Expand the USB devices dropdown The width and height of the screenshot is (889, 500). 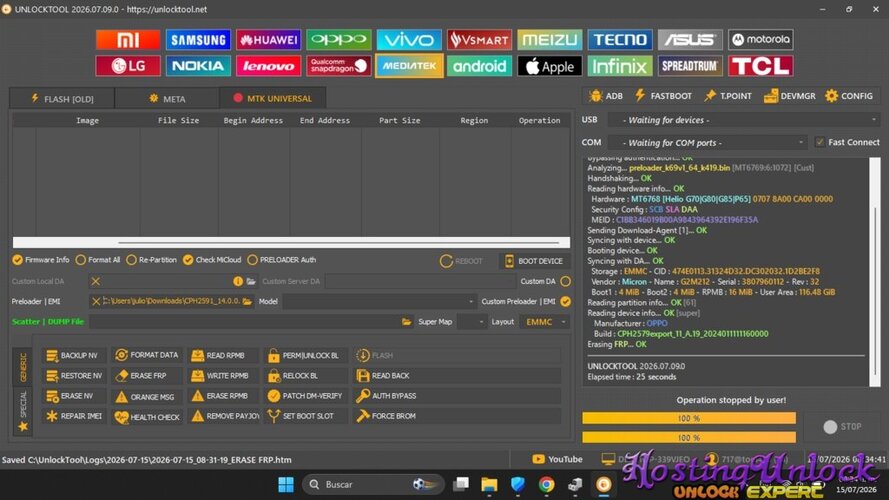tap(743, 120)
